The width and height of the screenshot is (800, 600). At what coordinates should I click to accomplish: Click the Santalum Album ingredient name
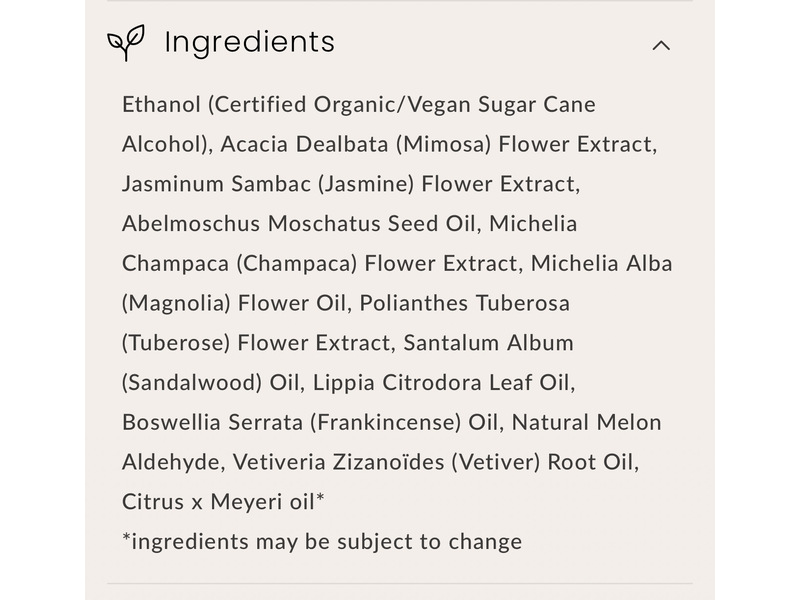489,343
